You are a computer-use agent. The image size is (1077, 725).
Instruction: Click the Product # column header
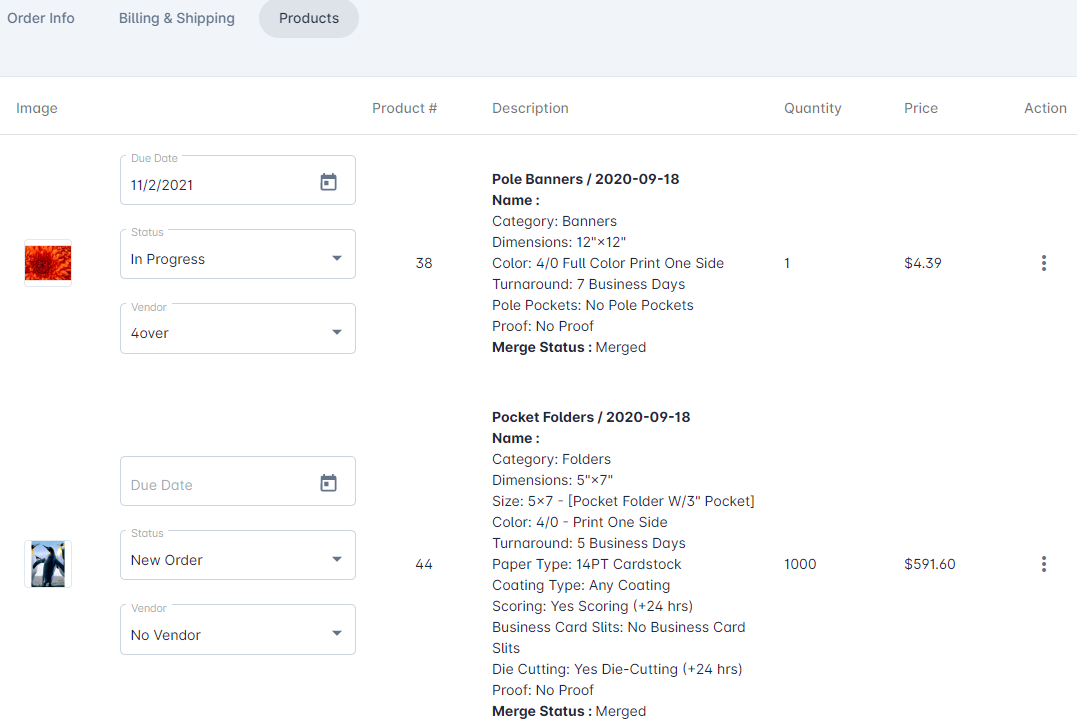point(405,108)
